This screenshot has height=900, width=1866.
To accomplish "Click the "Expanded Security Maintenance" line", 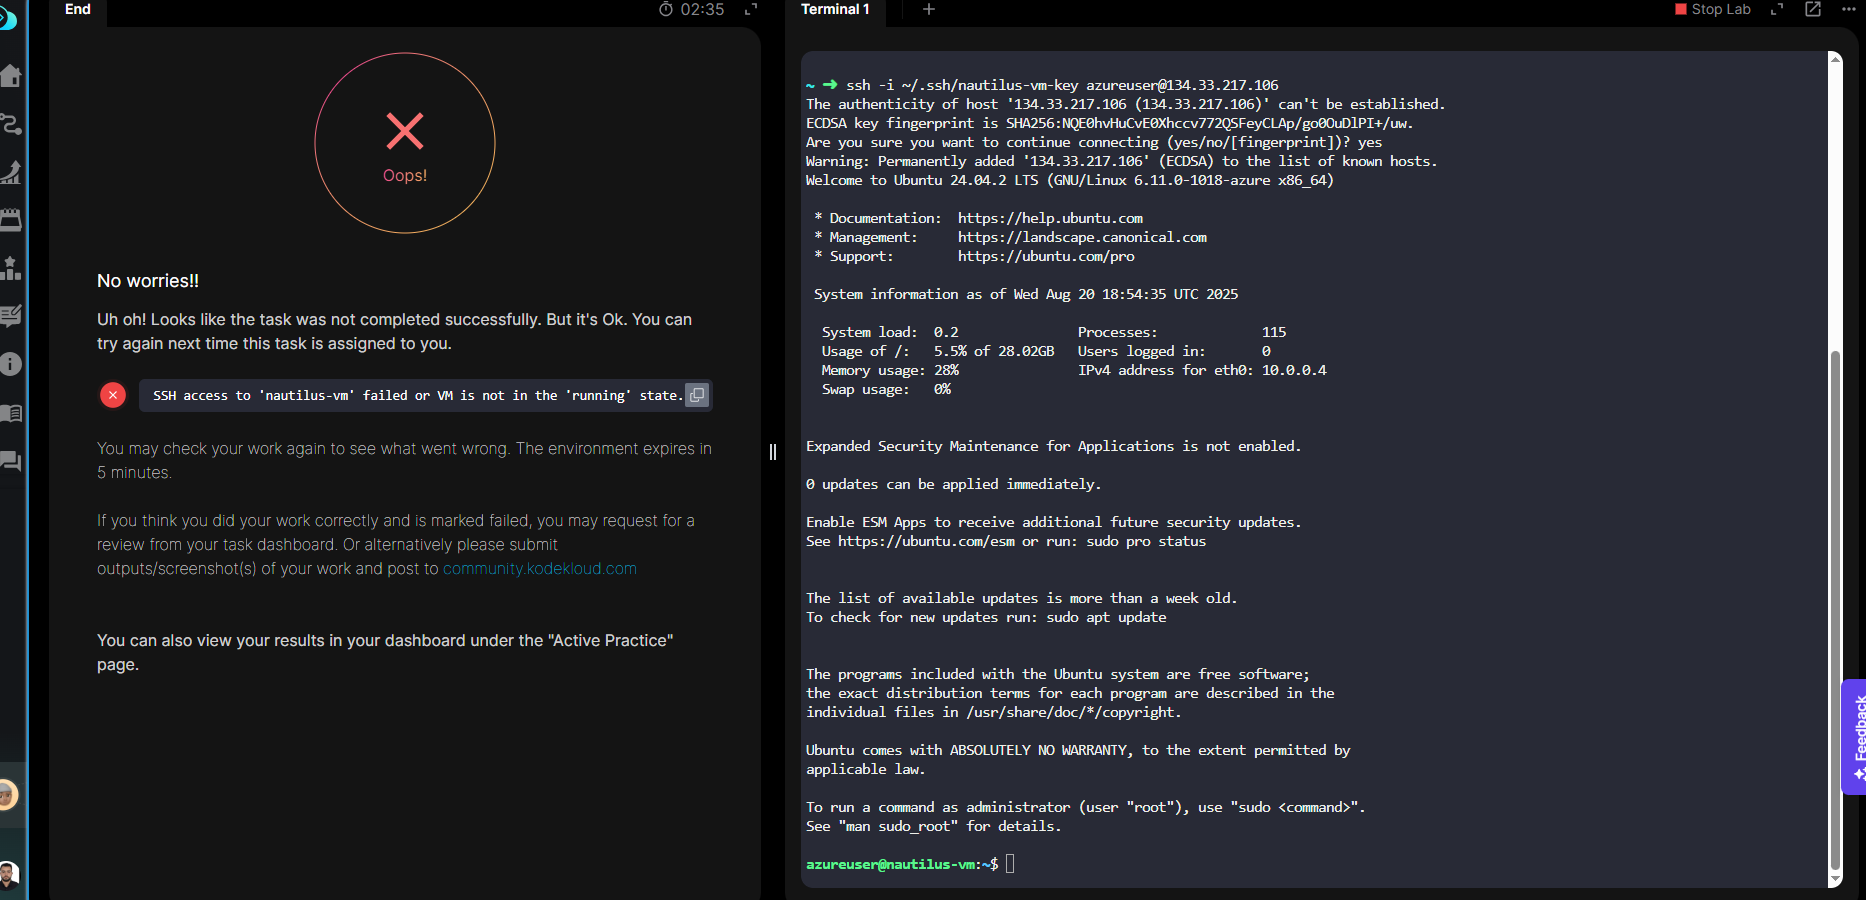I will [x=1054, y=446].
